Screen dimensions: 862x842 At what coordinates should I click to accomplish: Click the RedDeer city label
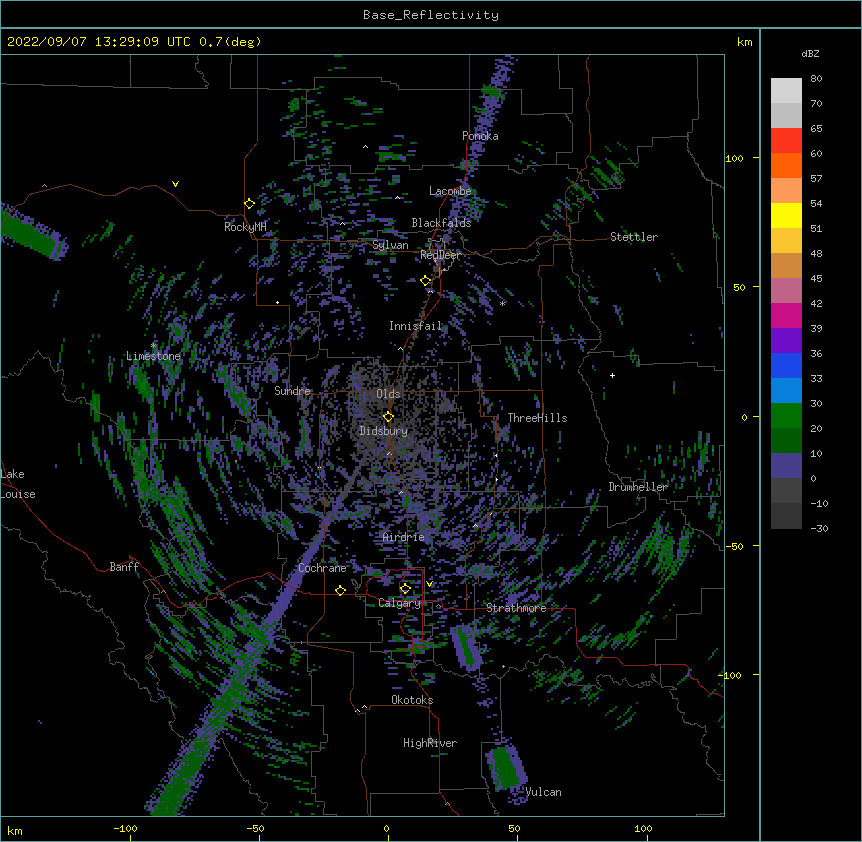440,255
